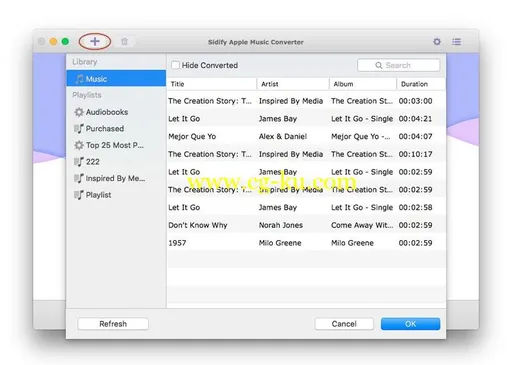Open the Audiobooks playlist
The image size is (512, 365).
coord(116,112)
